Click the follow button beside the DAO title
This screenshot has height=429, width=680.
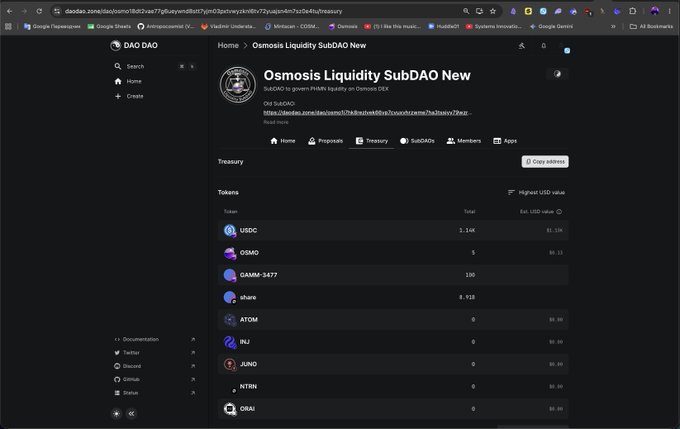pyautogui.click(x=557, y=74)
